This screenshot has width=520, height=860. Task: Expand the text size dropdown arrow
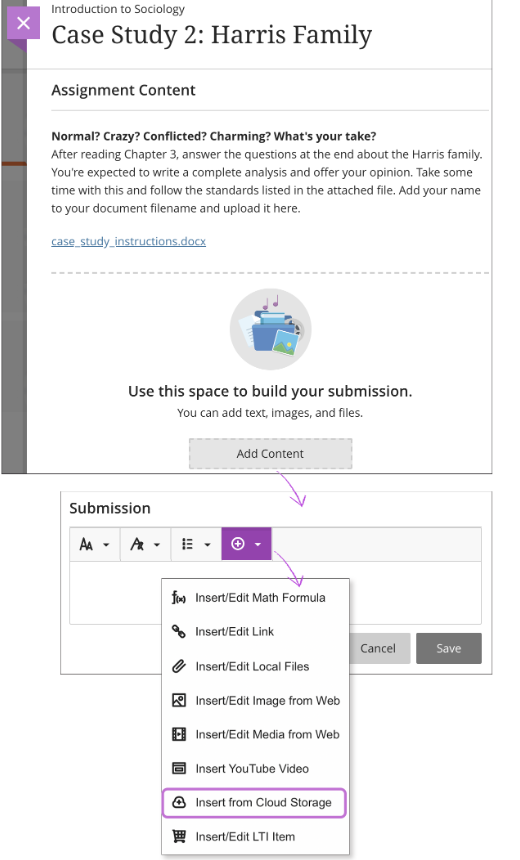pyautogui.click(x=106, y=545)
